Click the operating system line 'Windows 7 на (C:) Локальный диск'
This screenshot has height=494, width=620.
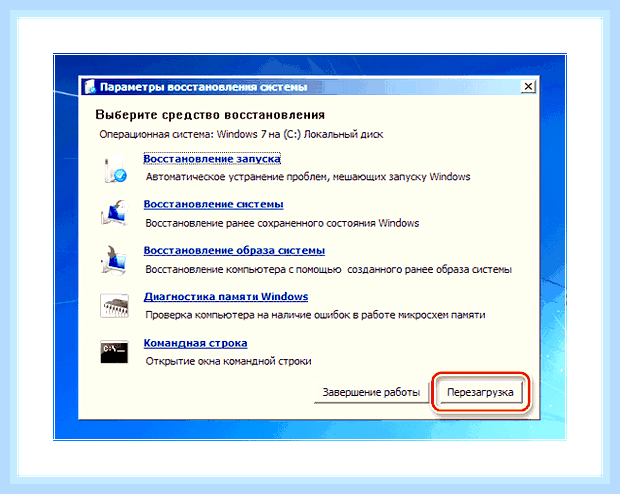pos(300,134)
